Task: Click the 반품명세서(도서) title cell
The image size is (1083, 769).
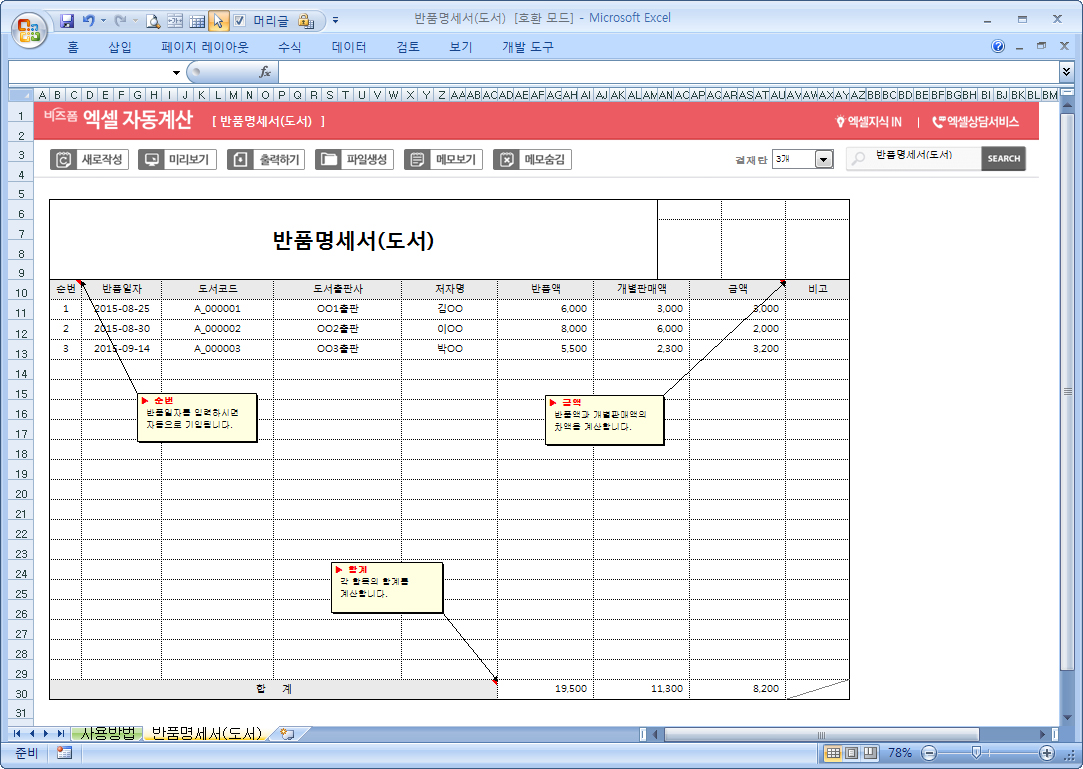Action: coord(353,240)
